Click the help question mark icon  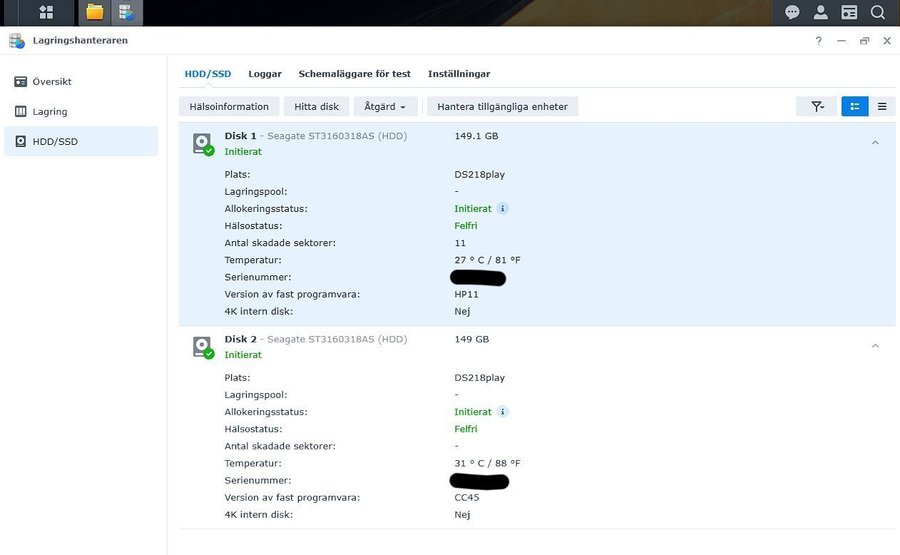click(818, 41)
